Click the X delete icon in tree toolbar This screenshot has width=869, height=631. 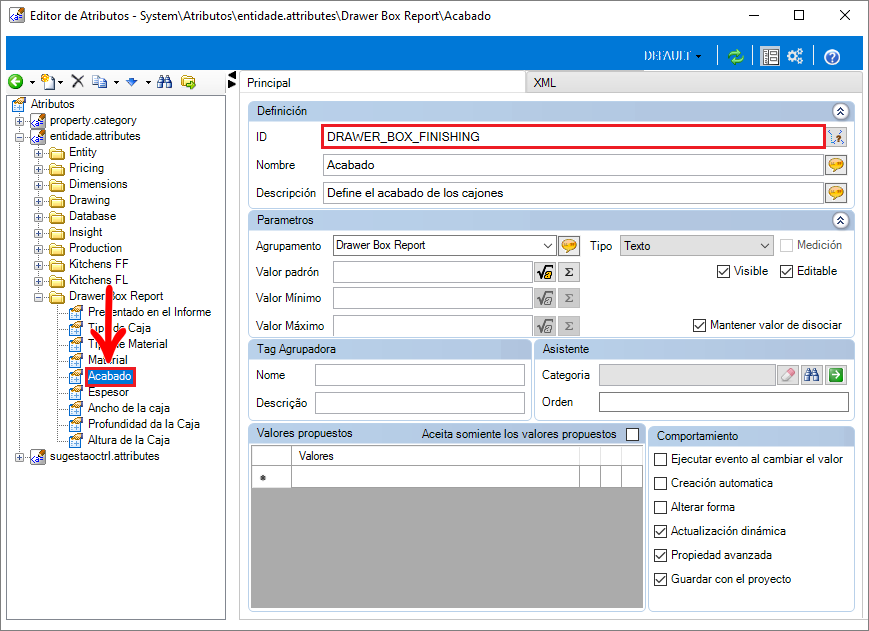[78, 82]
